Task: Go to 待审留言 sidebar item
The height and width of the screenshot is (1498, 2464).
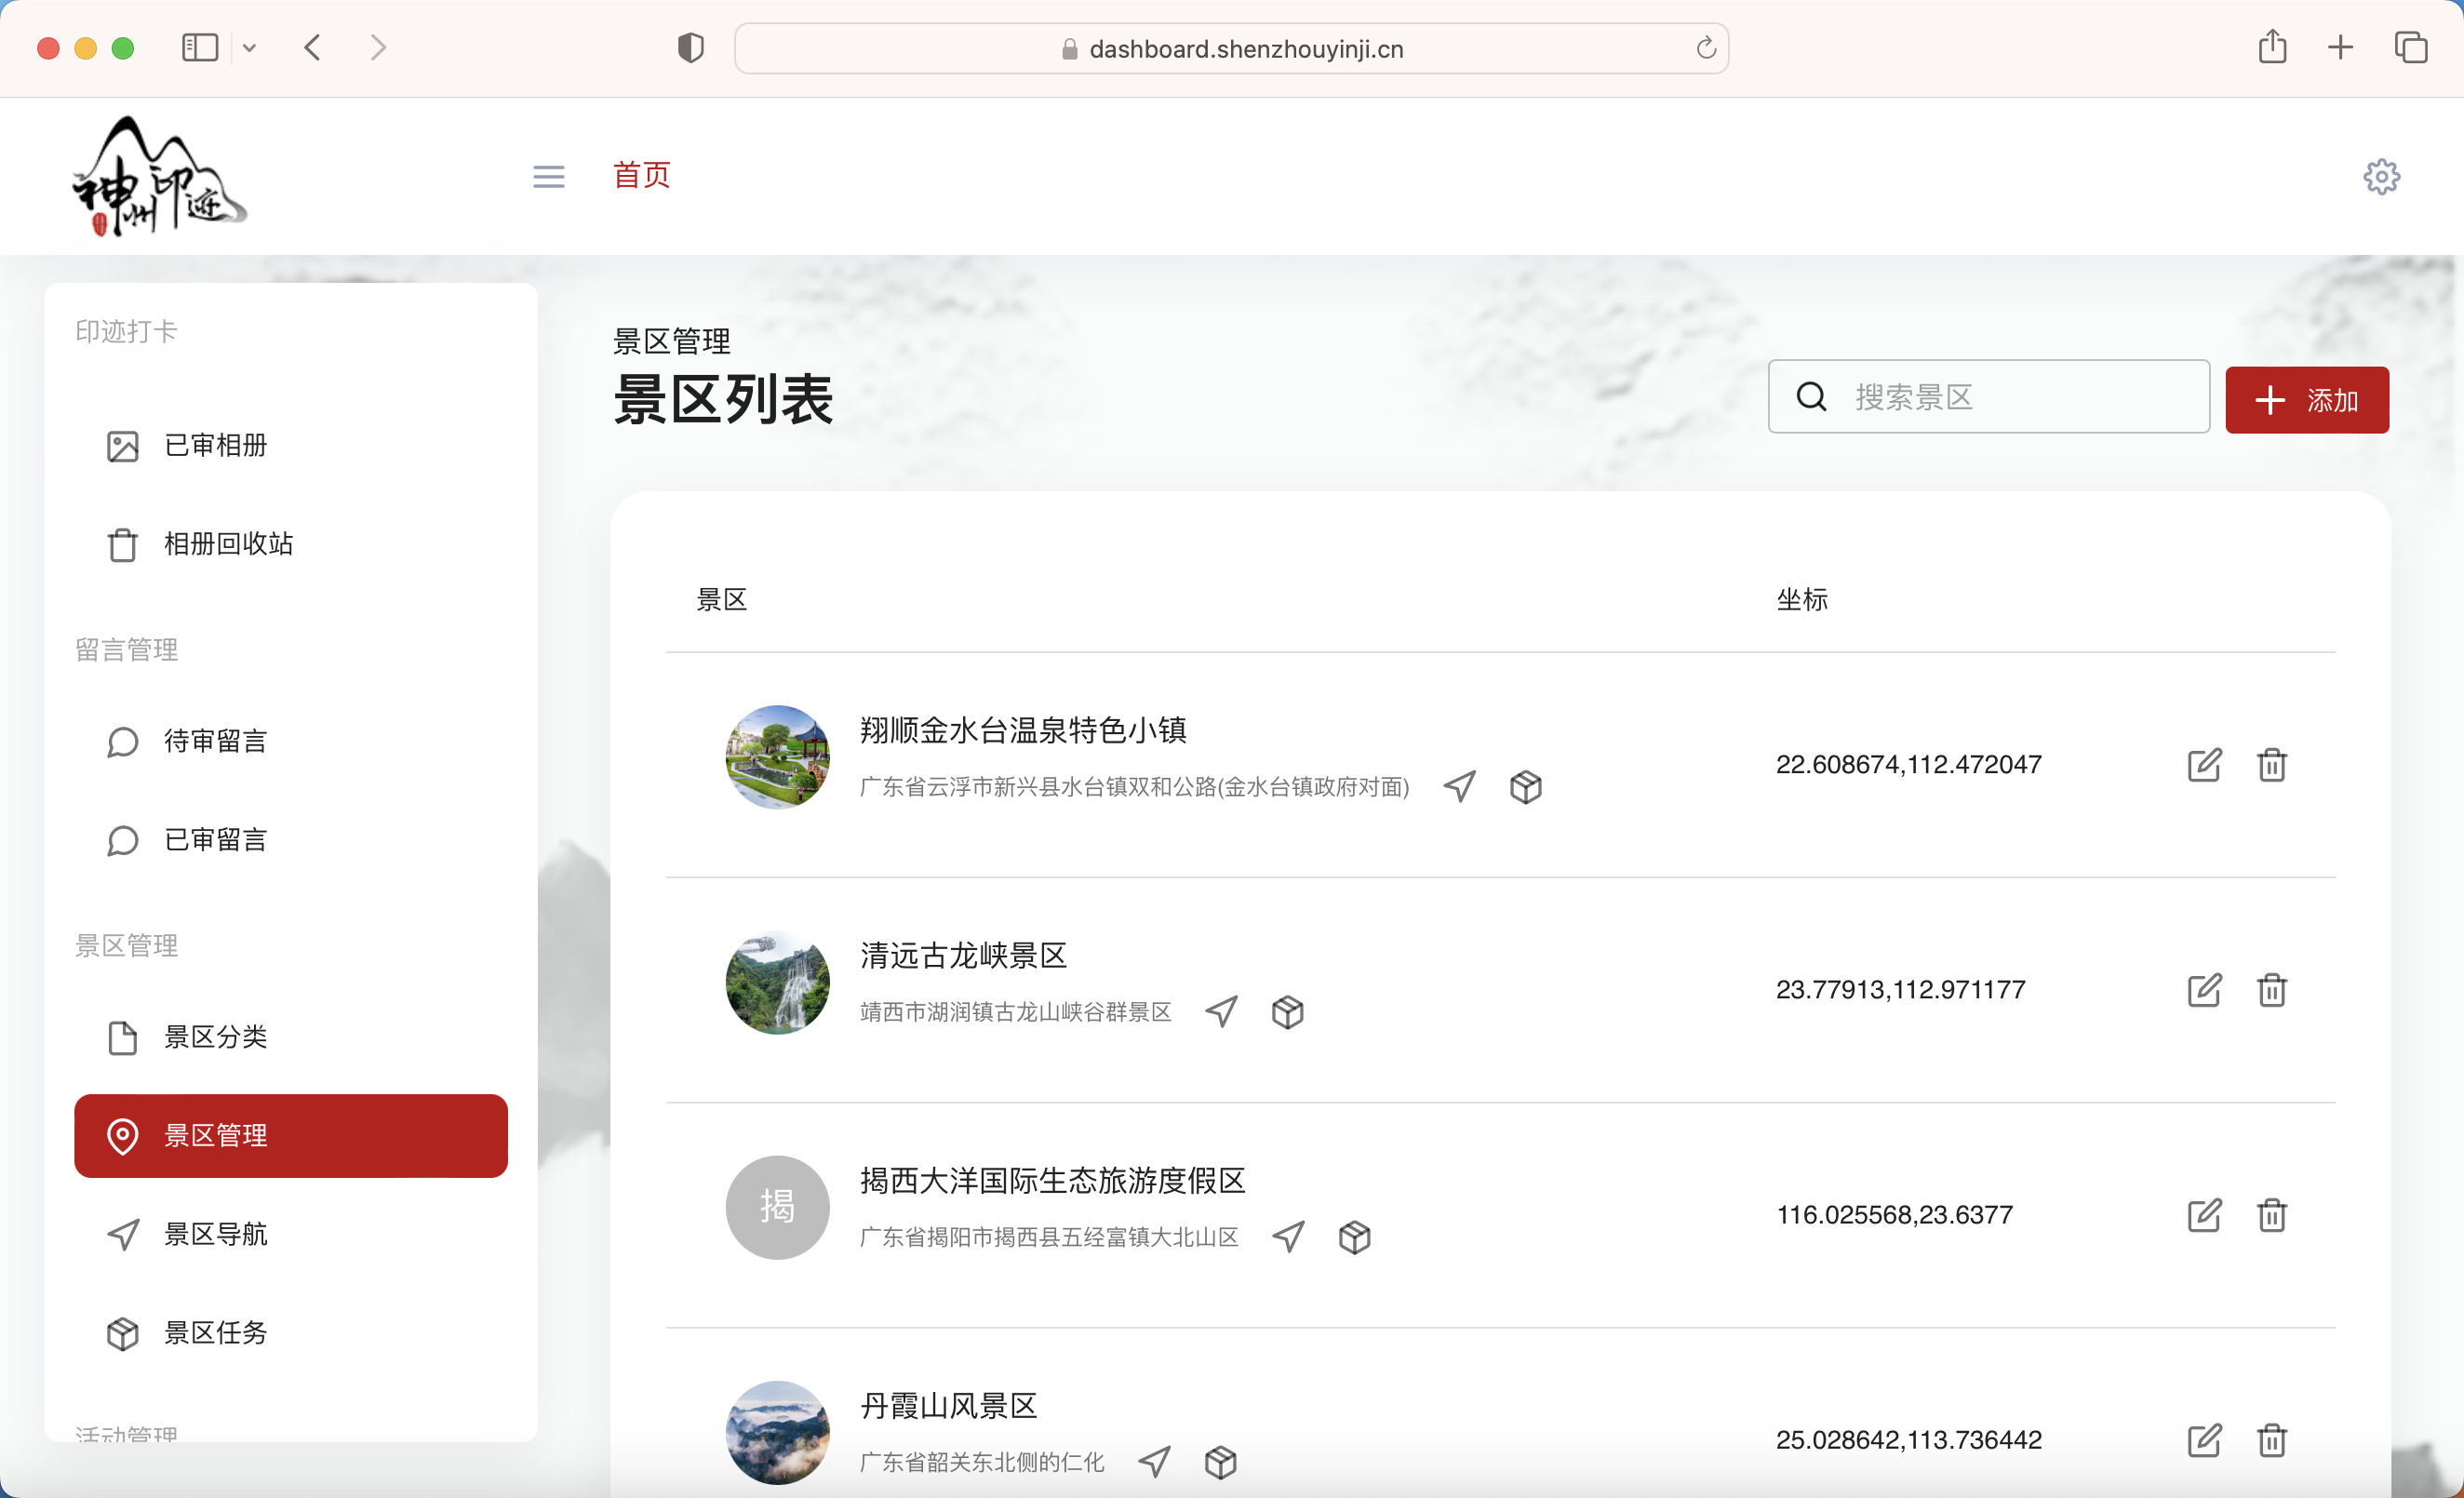Action: pos(215,741)
